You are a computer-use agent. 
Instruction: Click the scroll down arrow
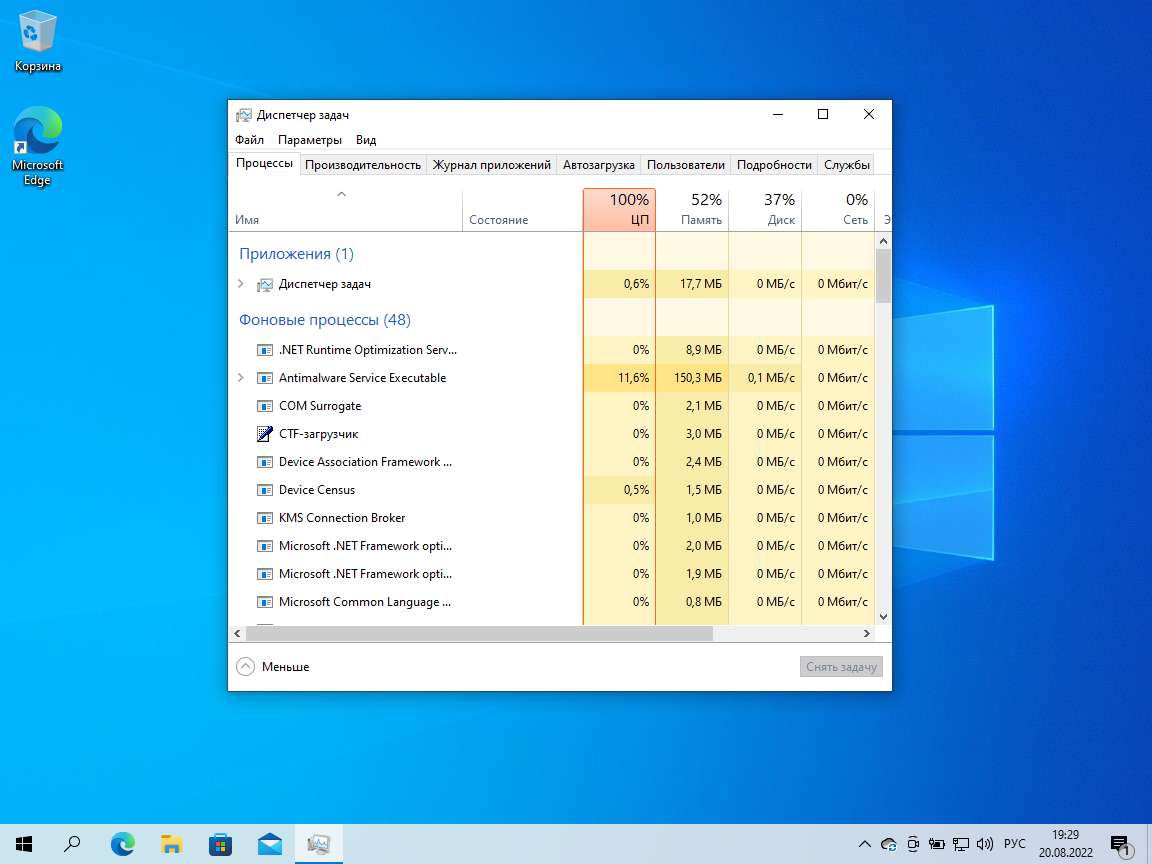pos(883,617)
